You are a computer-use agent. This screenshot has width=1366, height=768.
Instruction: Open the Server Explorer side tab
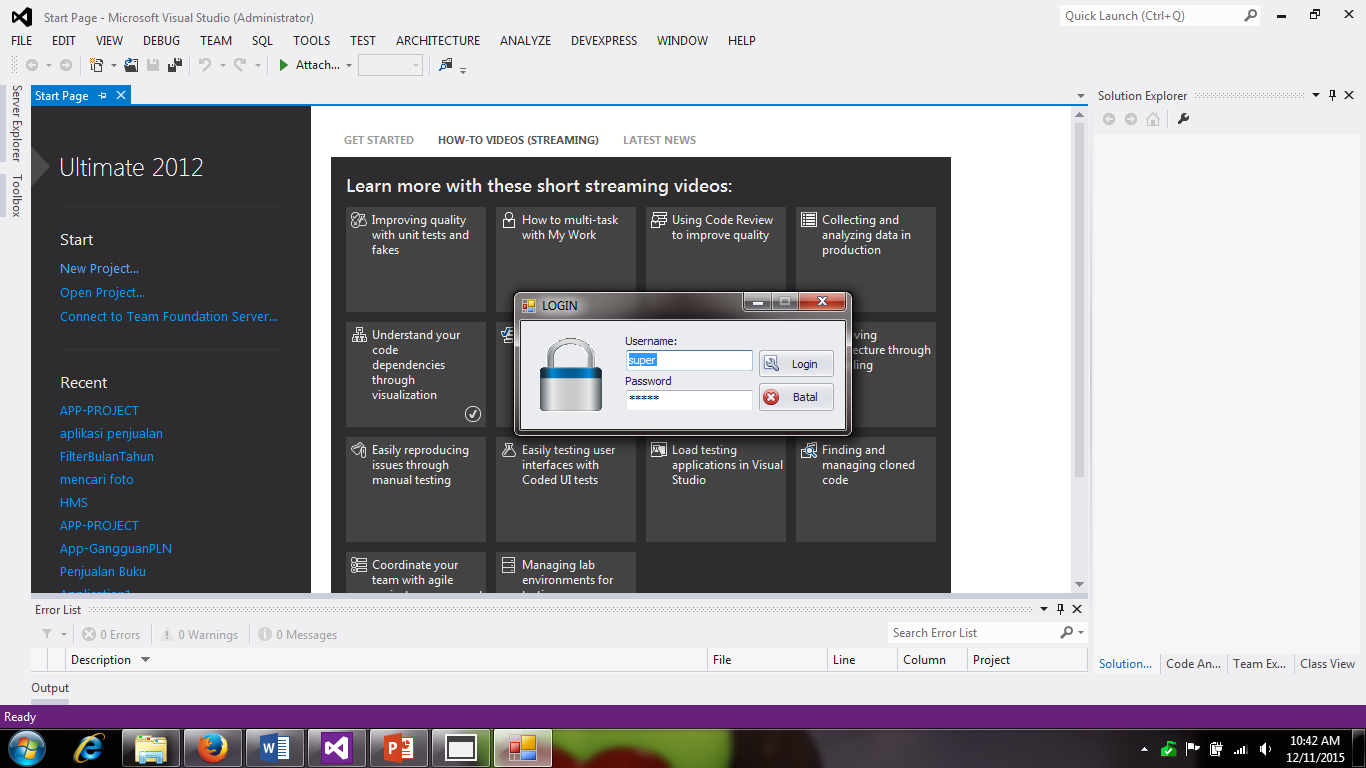(x=16, y=123)
